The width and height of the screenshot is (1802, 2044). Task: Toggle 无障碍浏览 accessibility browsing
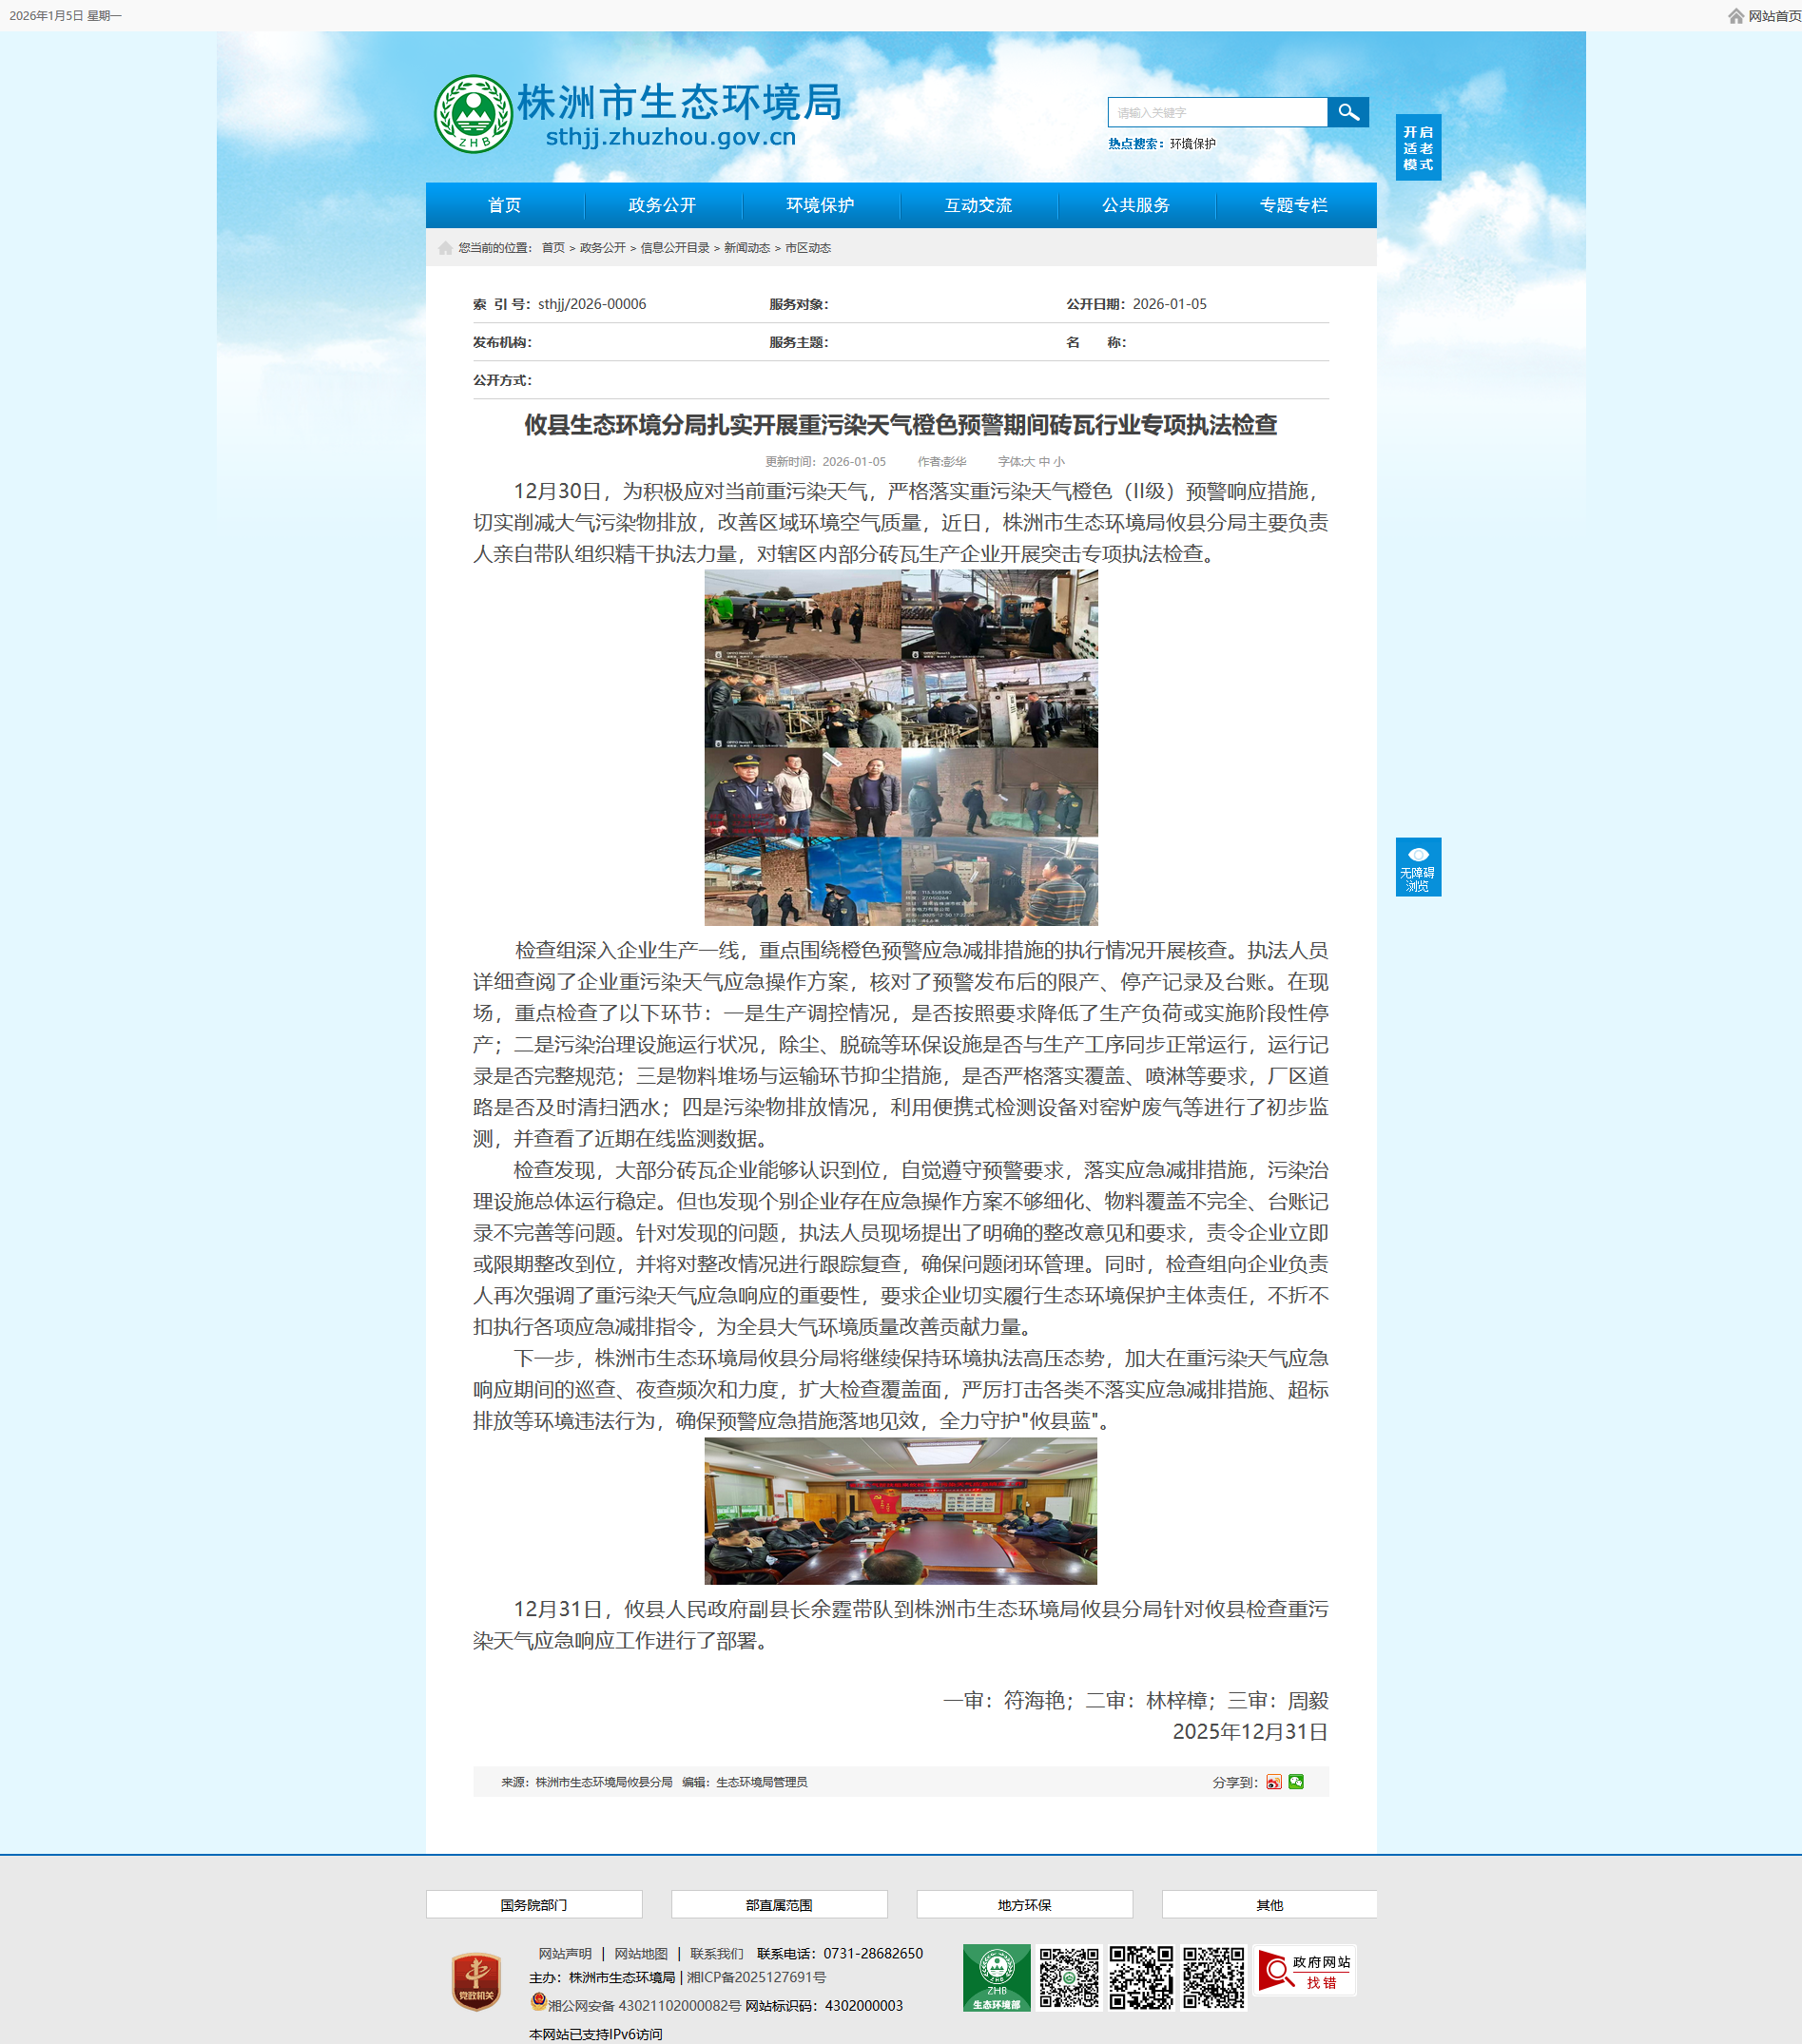tap(1417, 867)
